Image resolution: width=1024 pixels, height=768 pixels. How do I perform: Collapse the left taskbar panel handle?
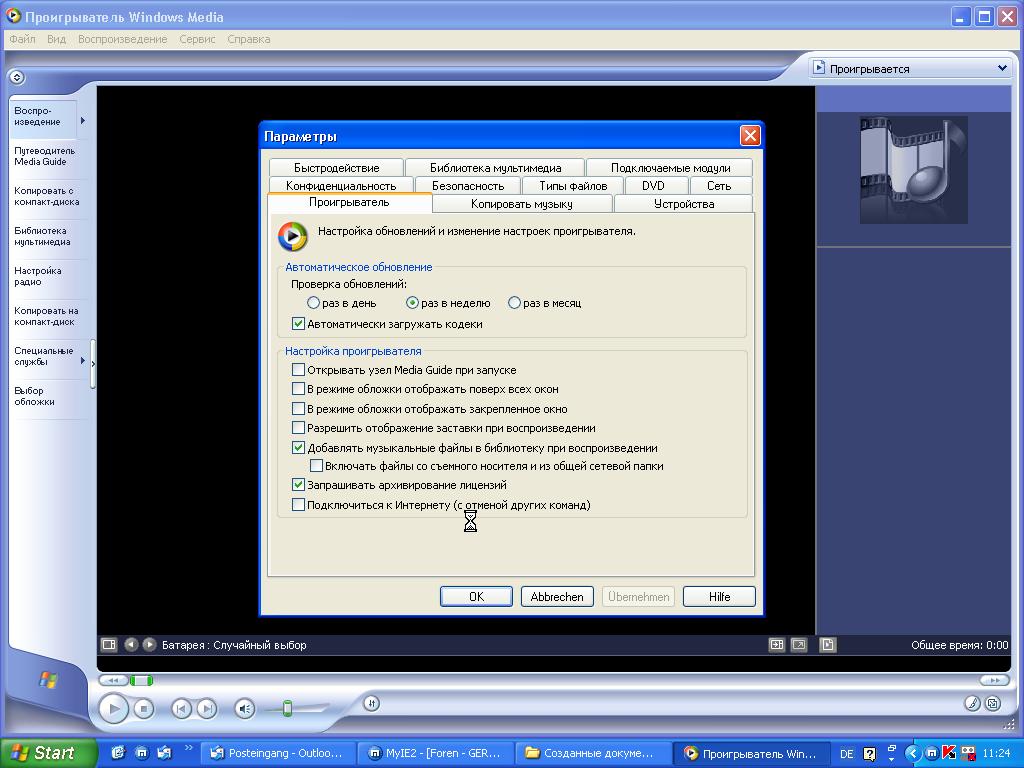coord(93,364)
